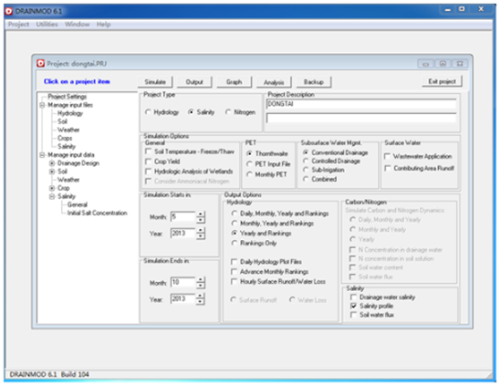The image size is (500, 386).
Task: Enable Advance Monthly Rankings checkbox
Action: tap(234, 272)
